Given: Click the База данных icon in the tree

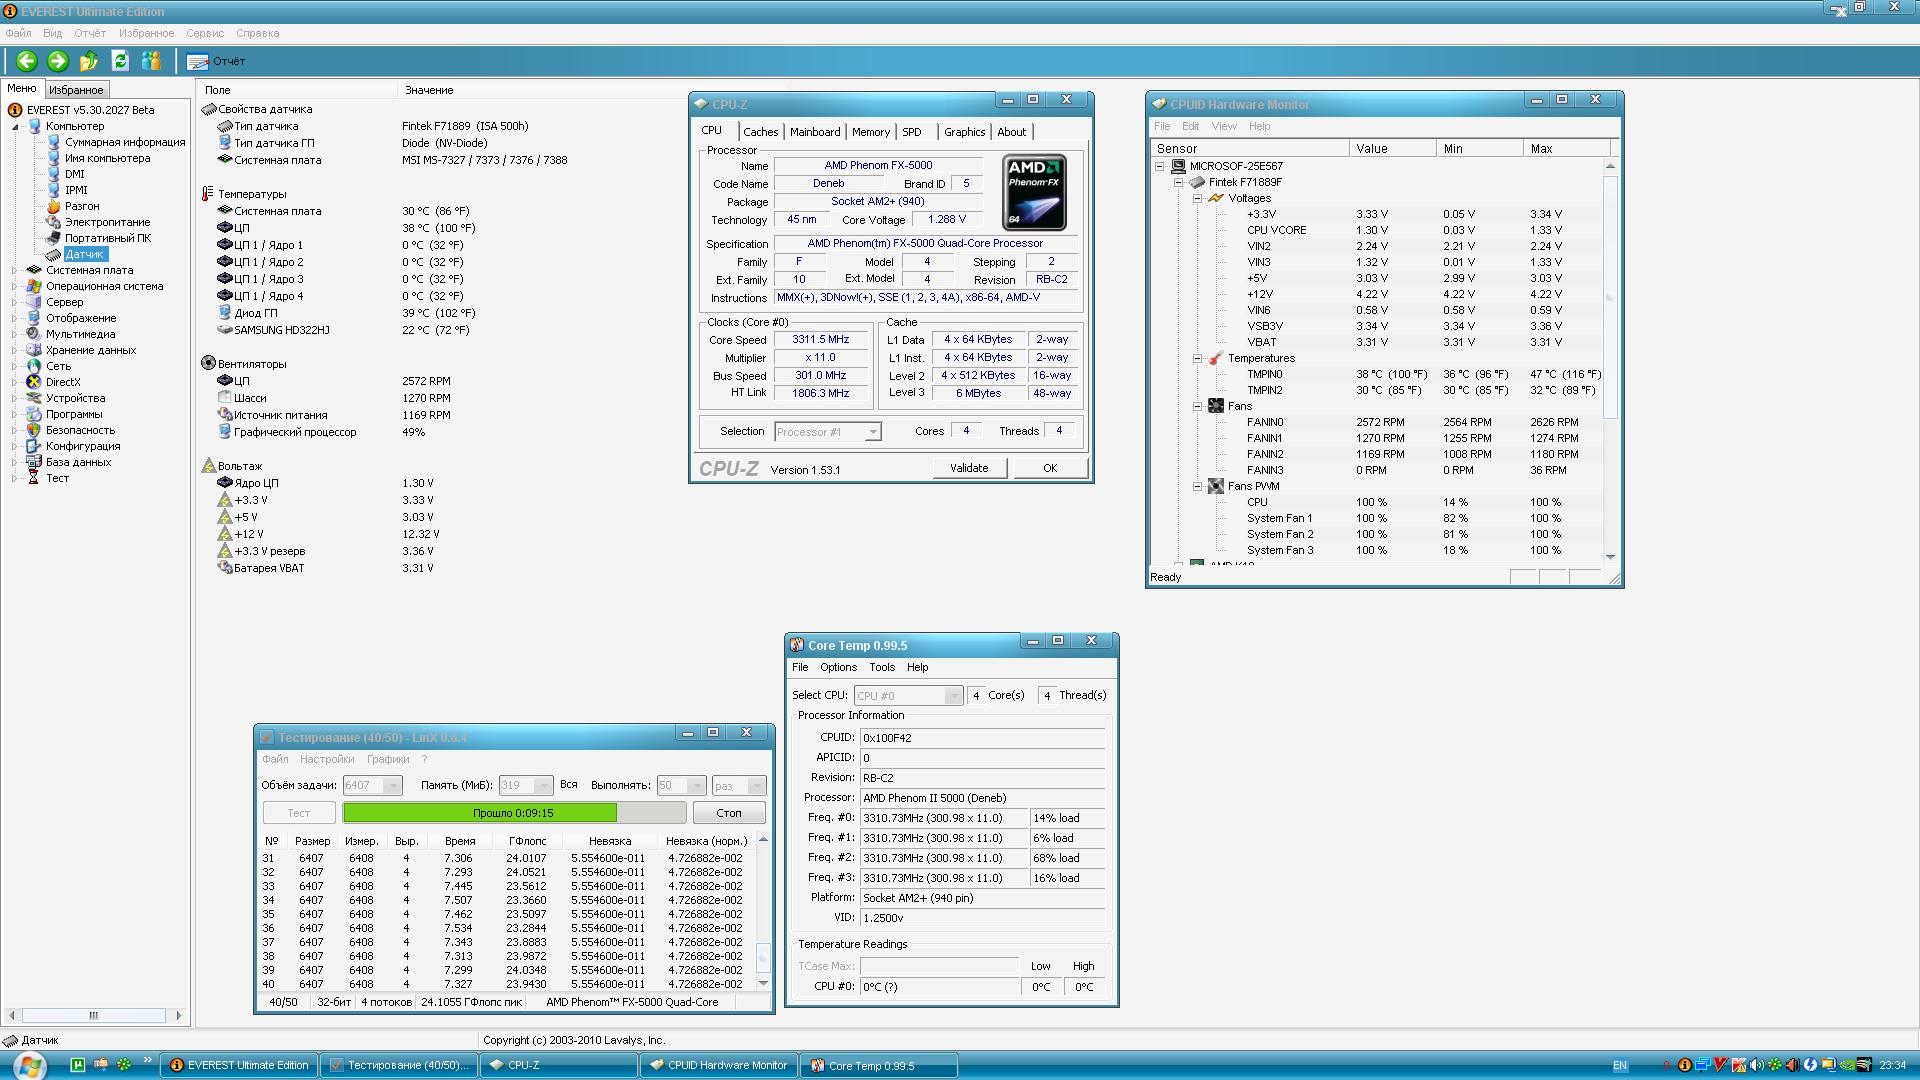Looking at the screenshot, I should [x=34, y=462].
